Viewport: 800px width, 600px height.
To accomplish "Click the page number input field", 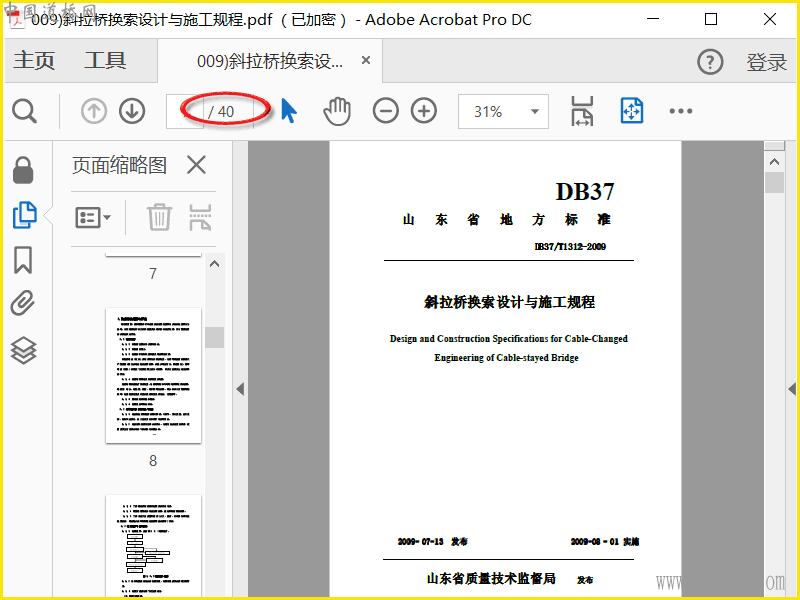I will click(185, 111).
